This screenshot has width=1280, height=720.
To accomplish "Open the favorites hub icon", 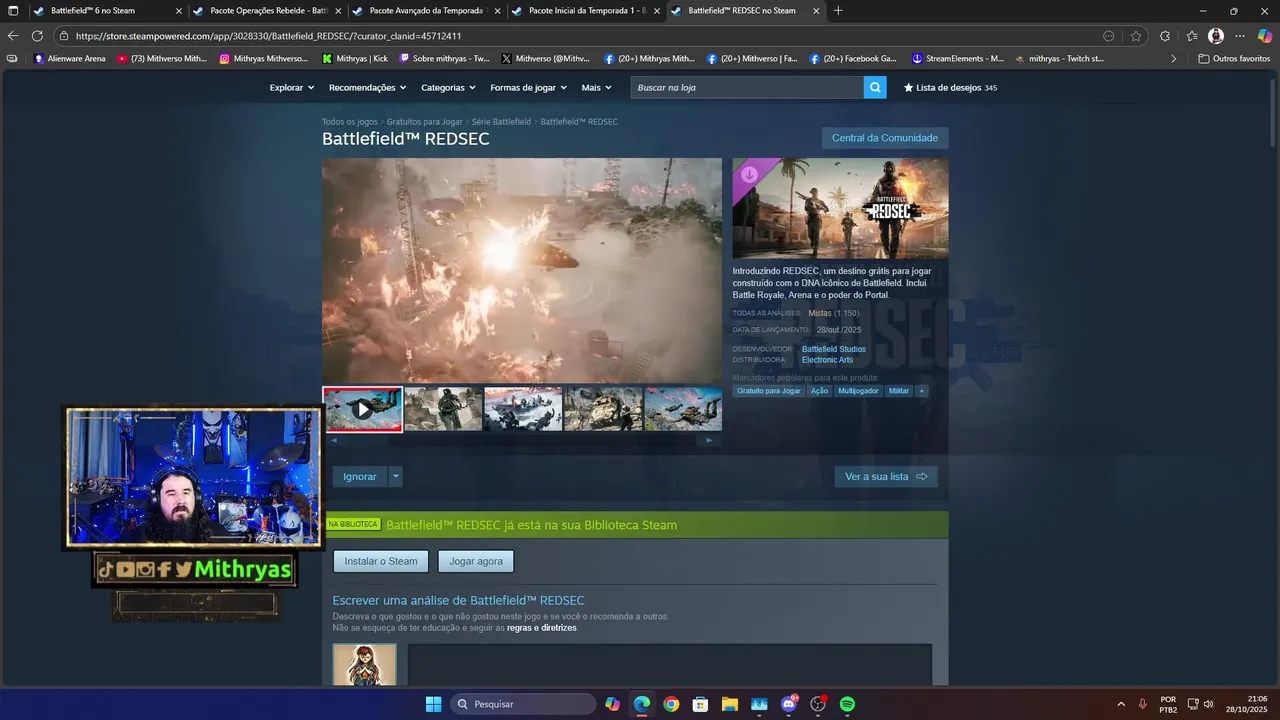I will point(1192,36).
